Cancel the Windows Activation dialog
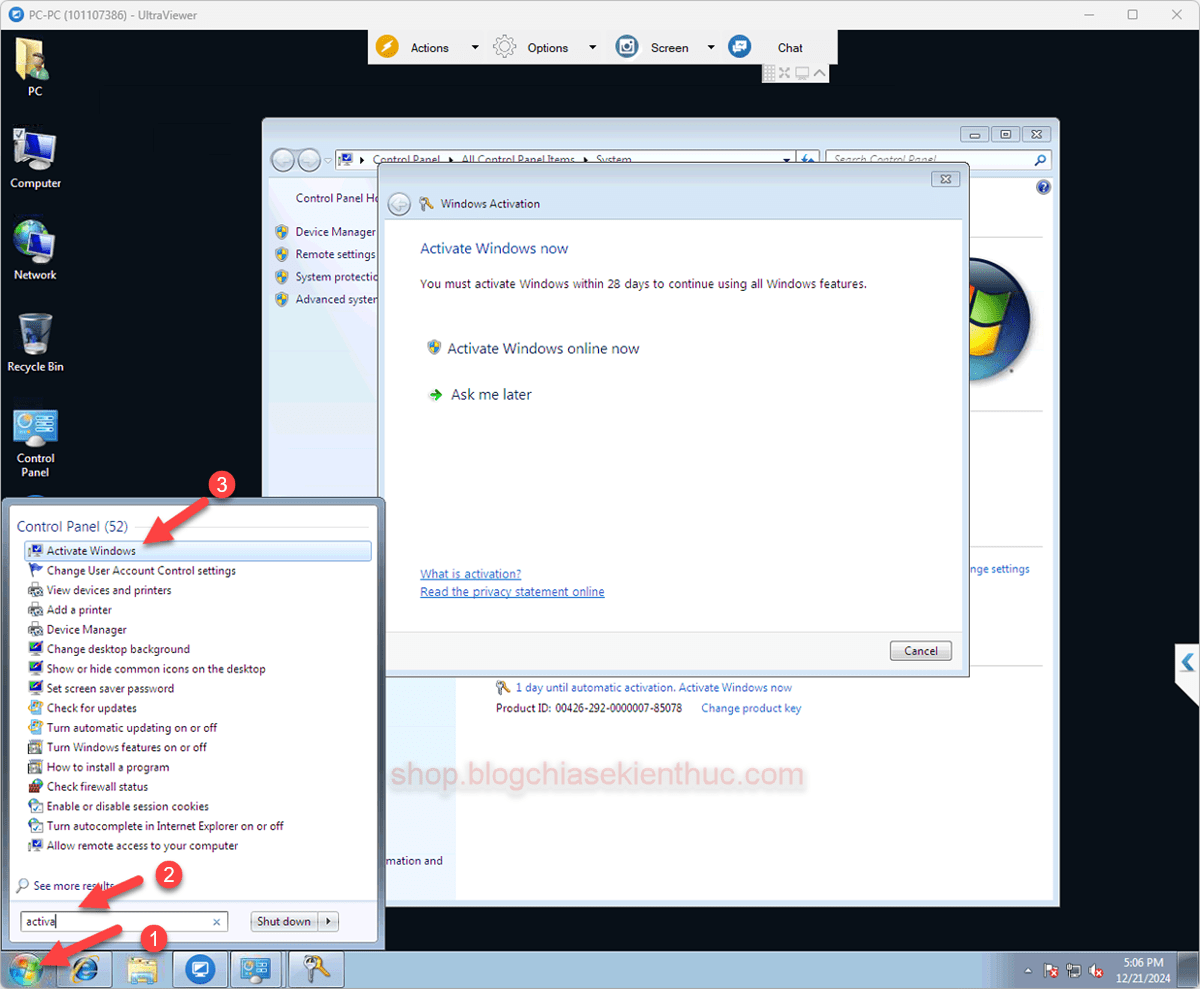The height and width of the screenshot is (989, 1200). (920, 650)
